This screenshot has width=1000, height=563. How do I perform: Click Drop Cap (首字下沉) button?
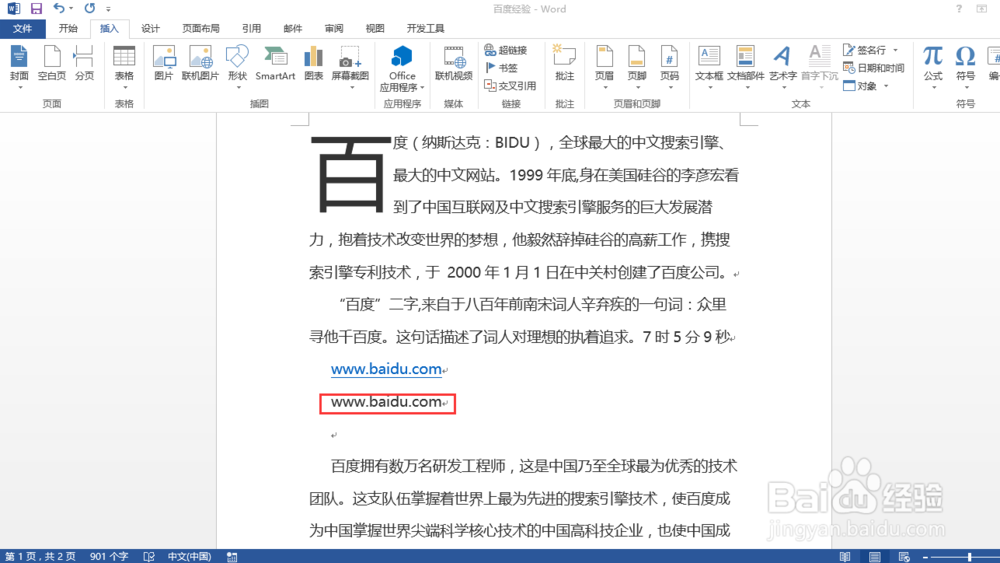pos(819,68)
